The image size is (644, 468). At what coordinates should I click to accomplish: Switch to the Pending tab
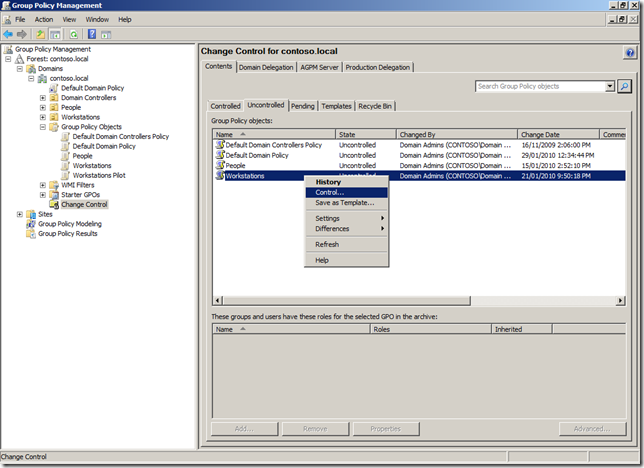[302, 105]
